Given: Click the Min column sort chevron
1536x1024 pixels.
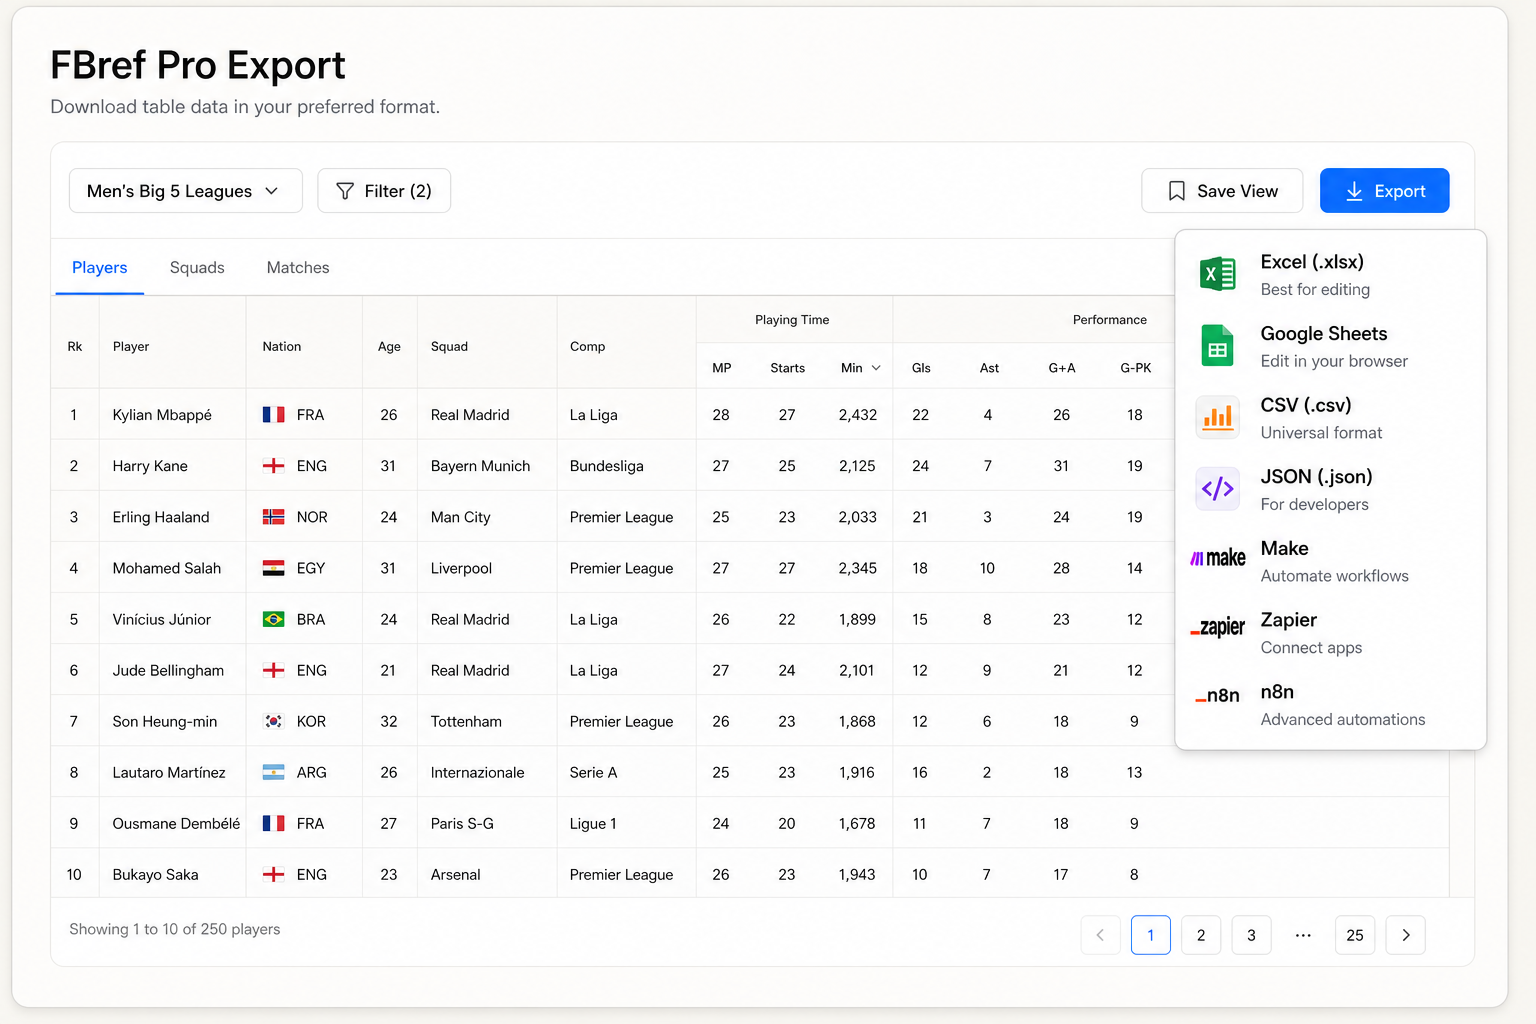Looking at the screenshot, I should 876,368.
